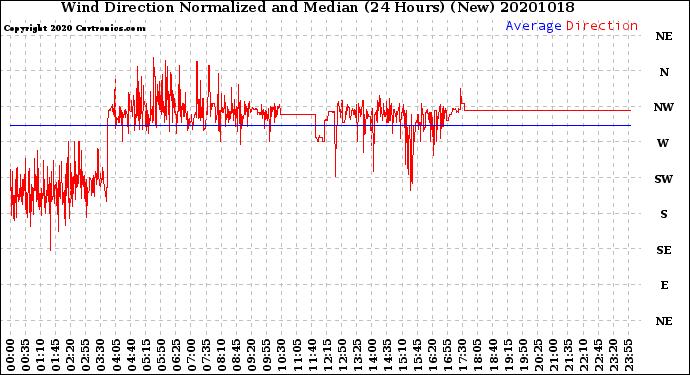Click the '01:10' time axis label
This screenshot has height=375, width=690.
pyautogui.click(x=41, y=355)
